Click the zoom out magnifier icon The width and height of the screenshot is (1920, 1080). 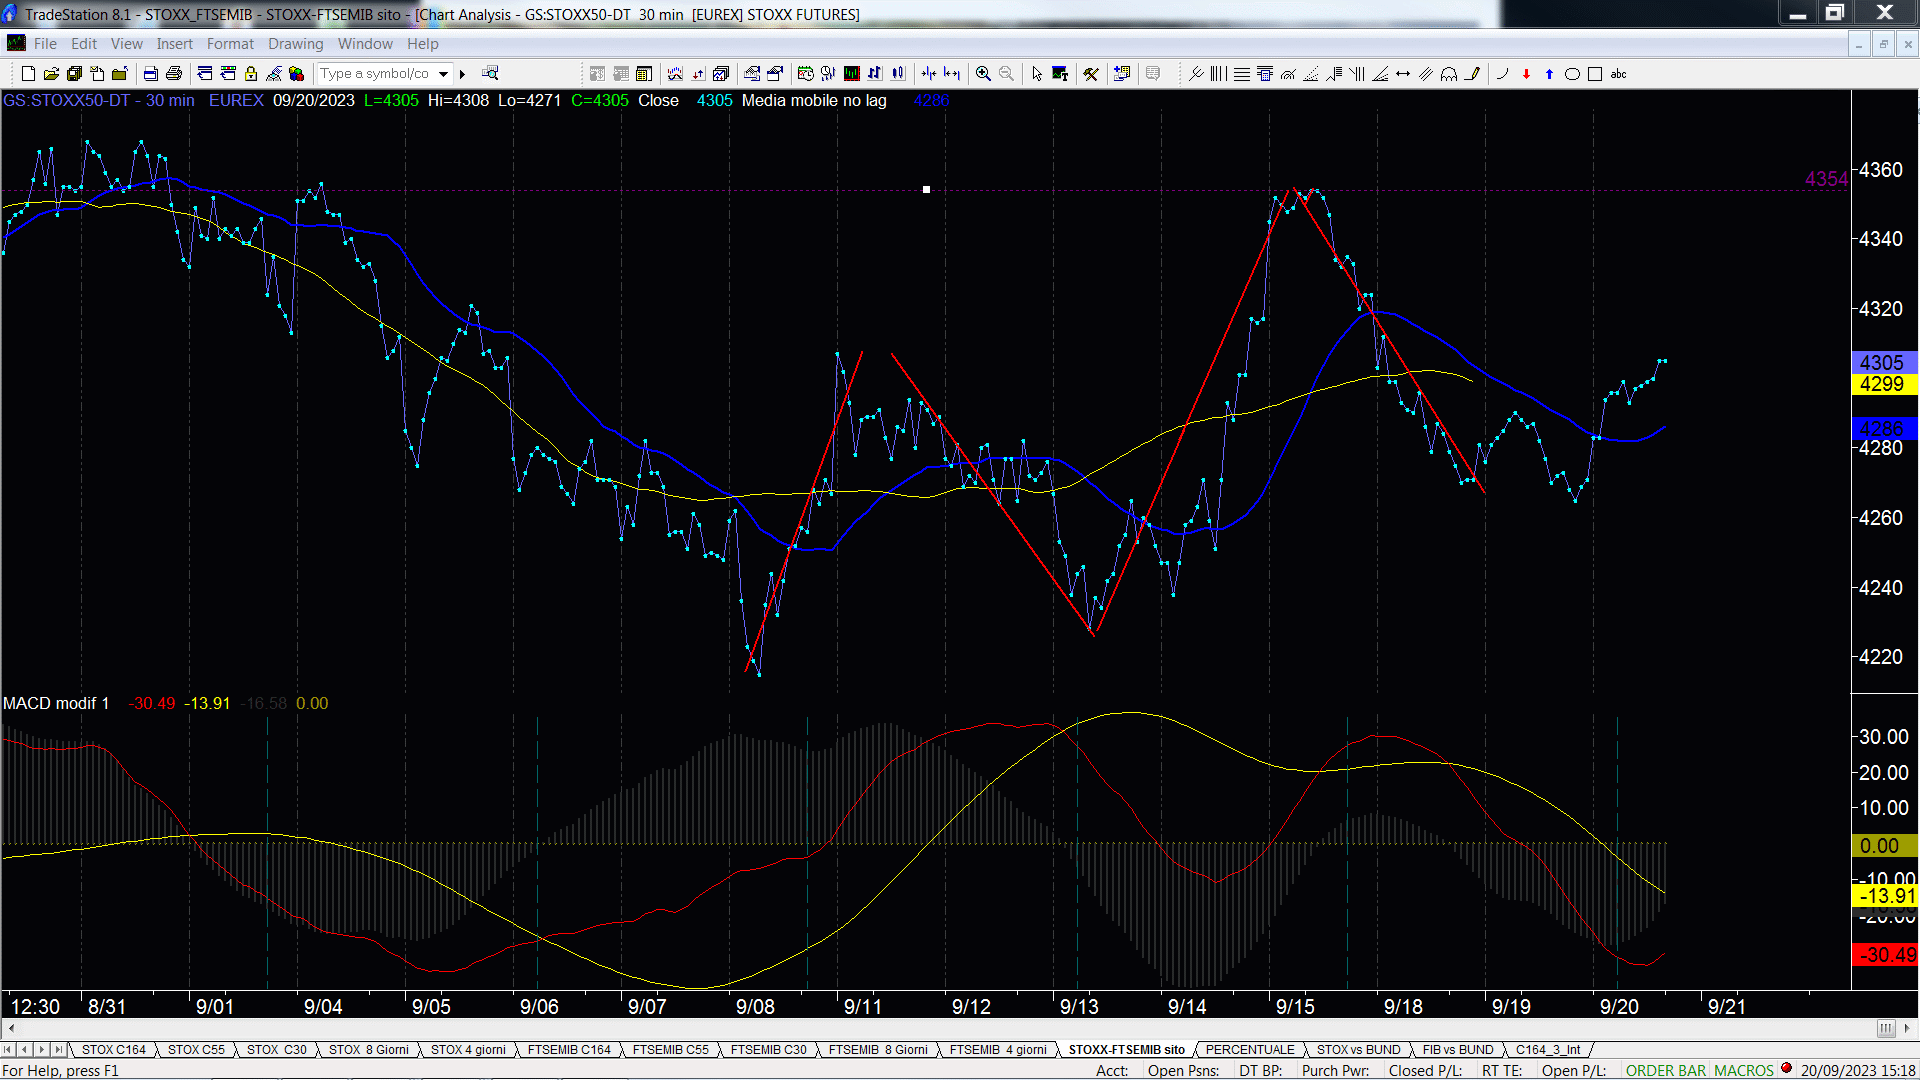click(x=1006, y=74)
